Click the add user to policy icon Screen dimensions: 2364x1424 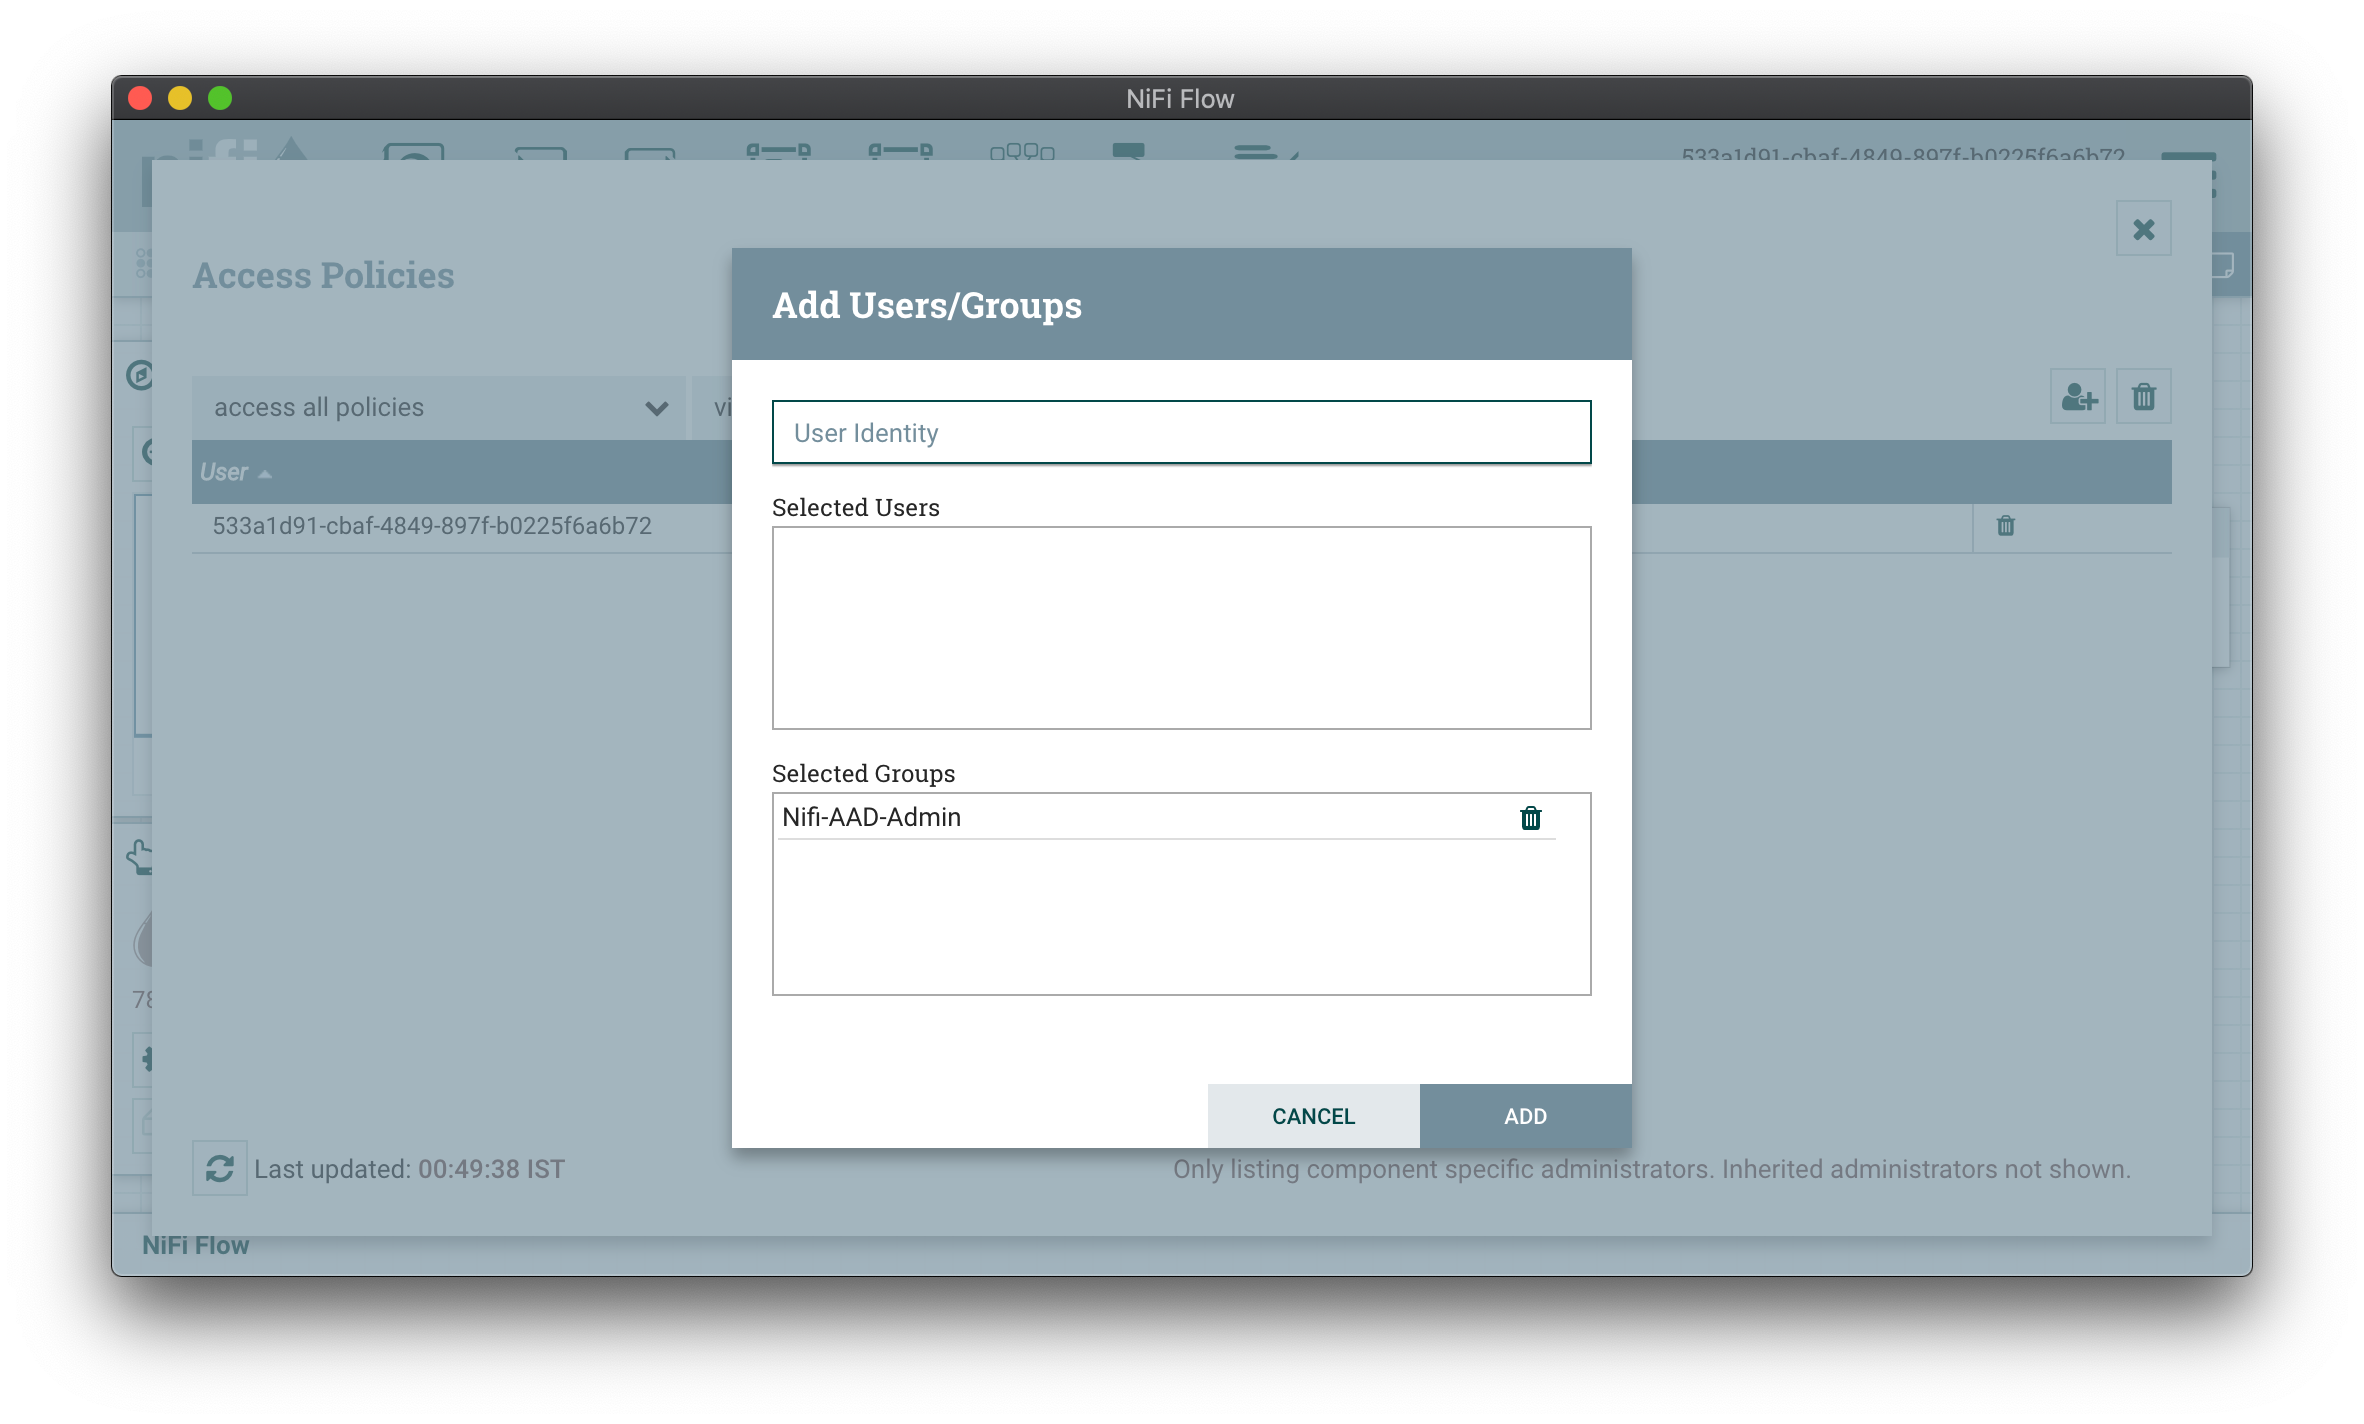(2078, 397)
